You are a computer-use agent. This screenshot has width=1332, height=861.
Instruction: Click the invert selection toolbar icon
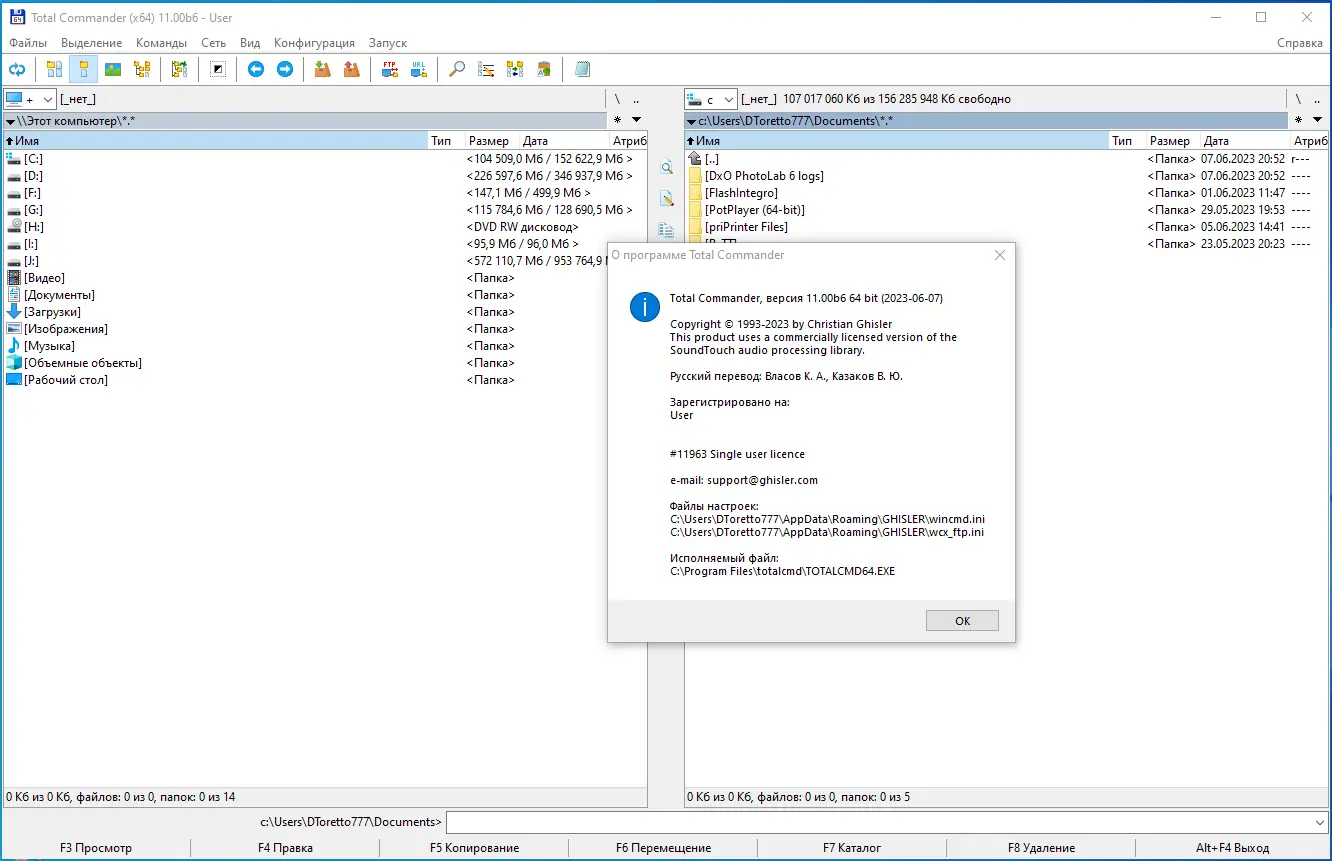217,69
